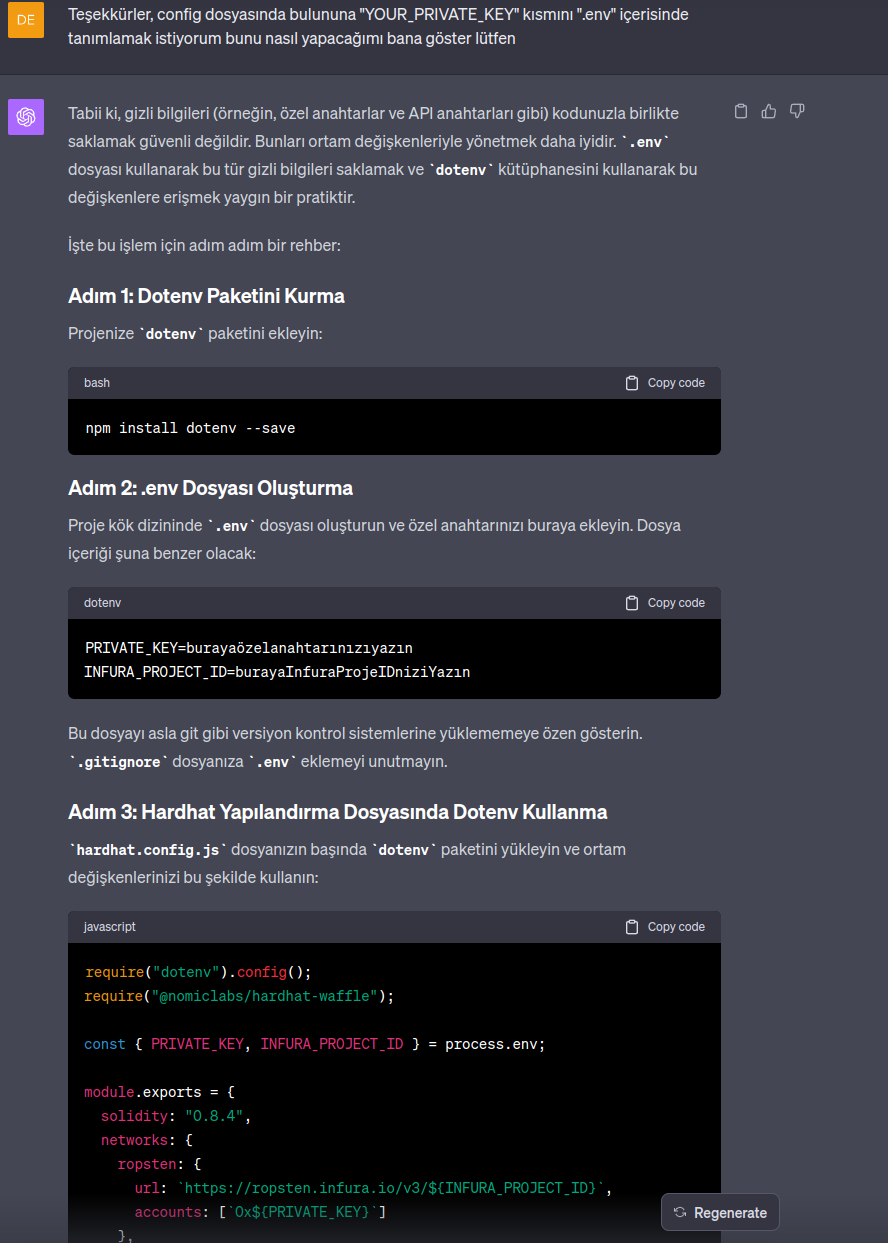Click the 'javascript' language label

[110, 927]
